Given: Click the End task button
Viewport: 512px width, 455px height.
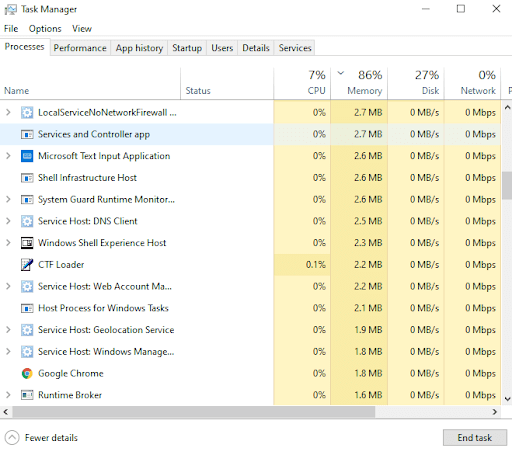Looking at the screenshot, I should pos(475,438).
